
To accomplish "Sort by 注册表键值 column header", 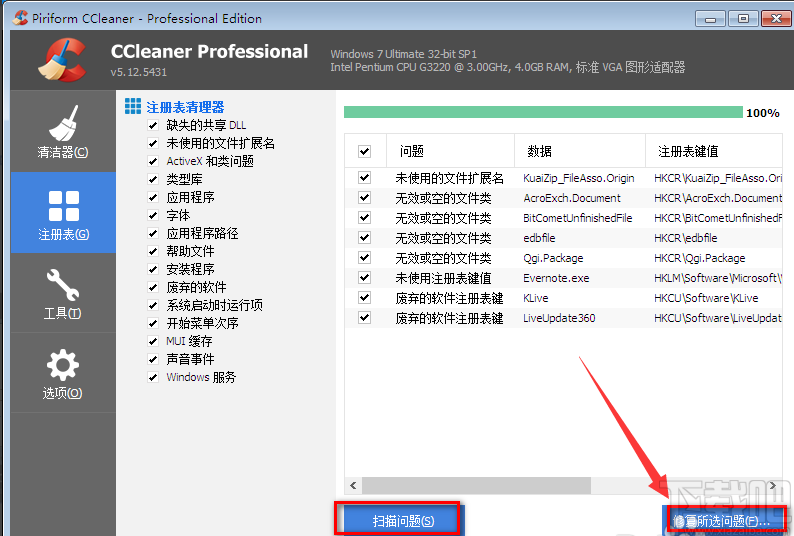I will tap(714, 151).
